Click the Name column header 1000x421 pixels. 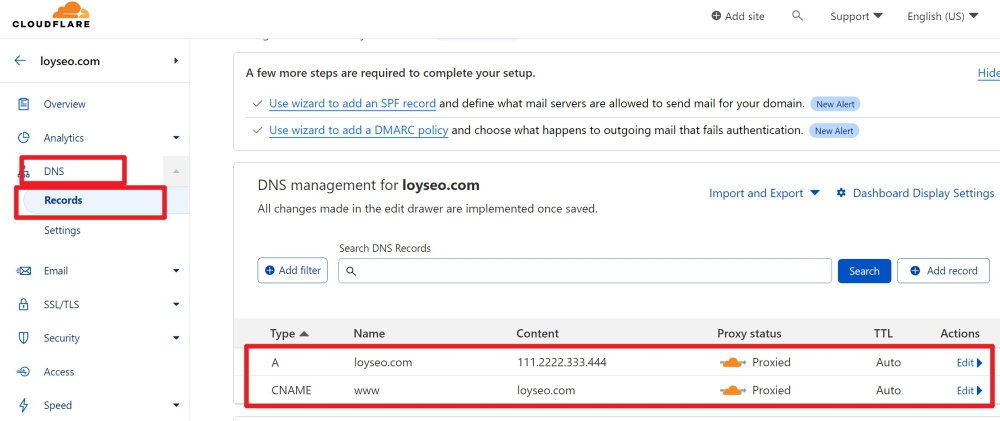(x=369, y=334)
